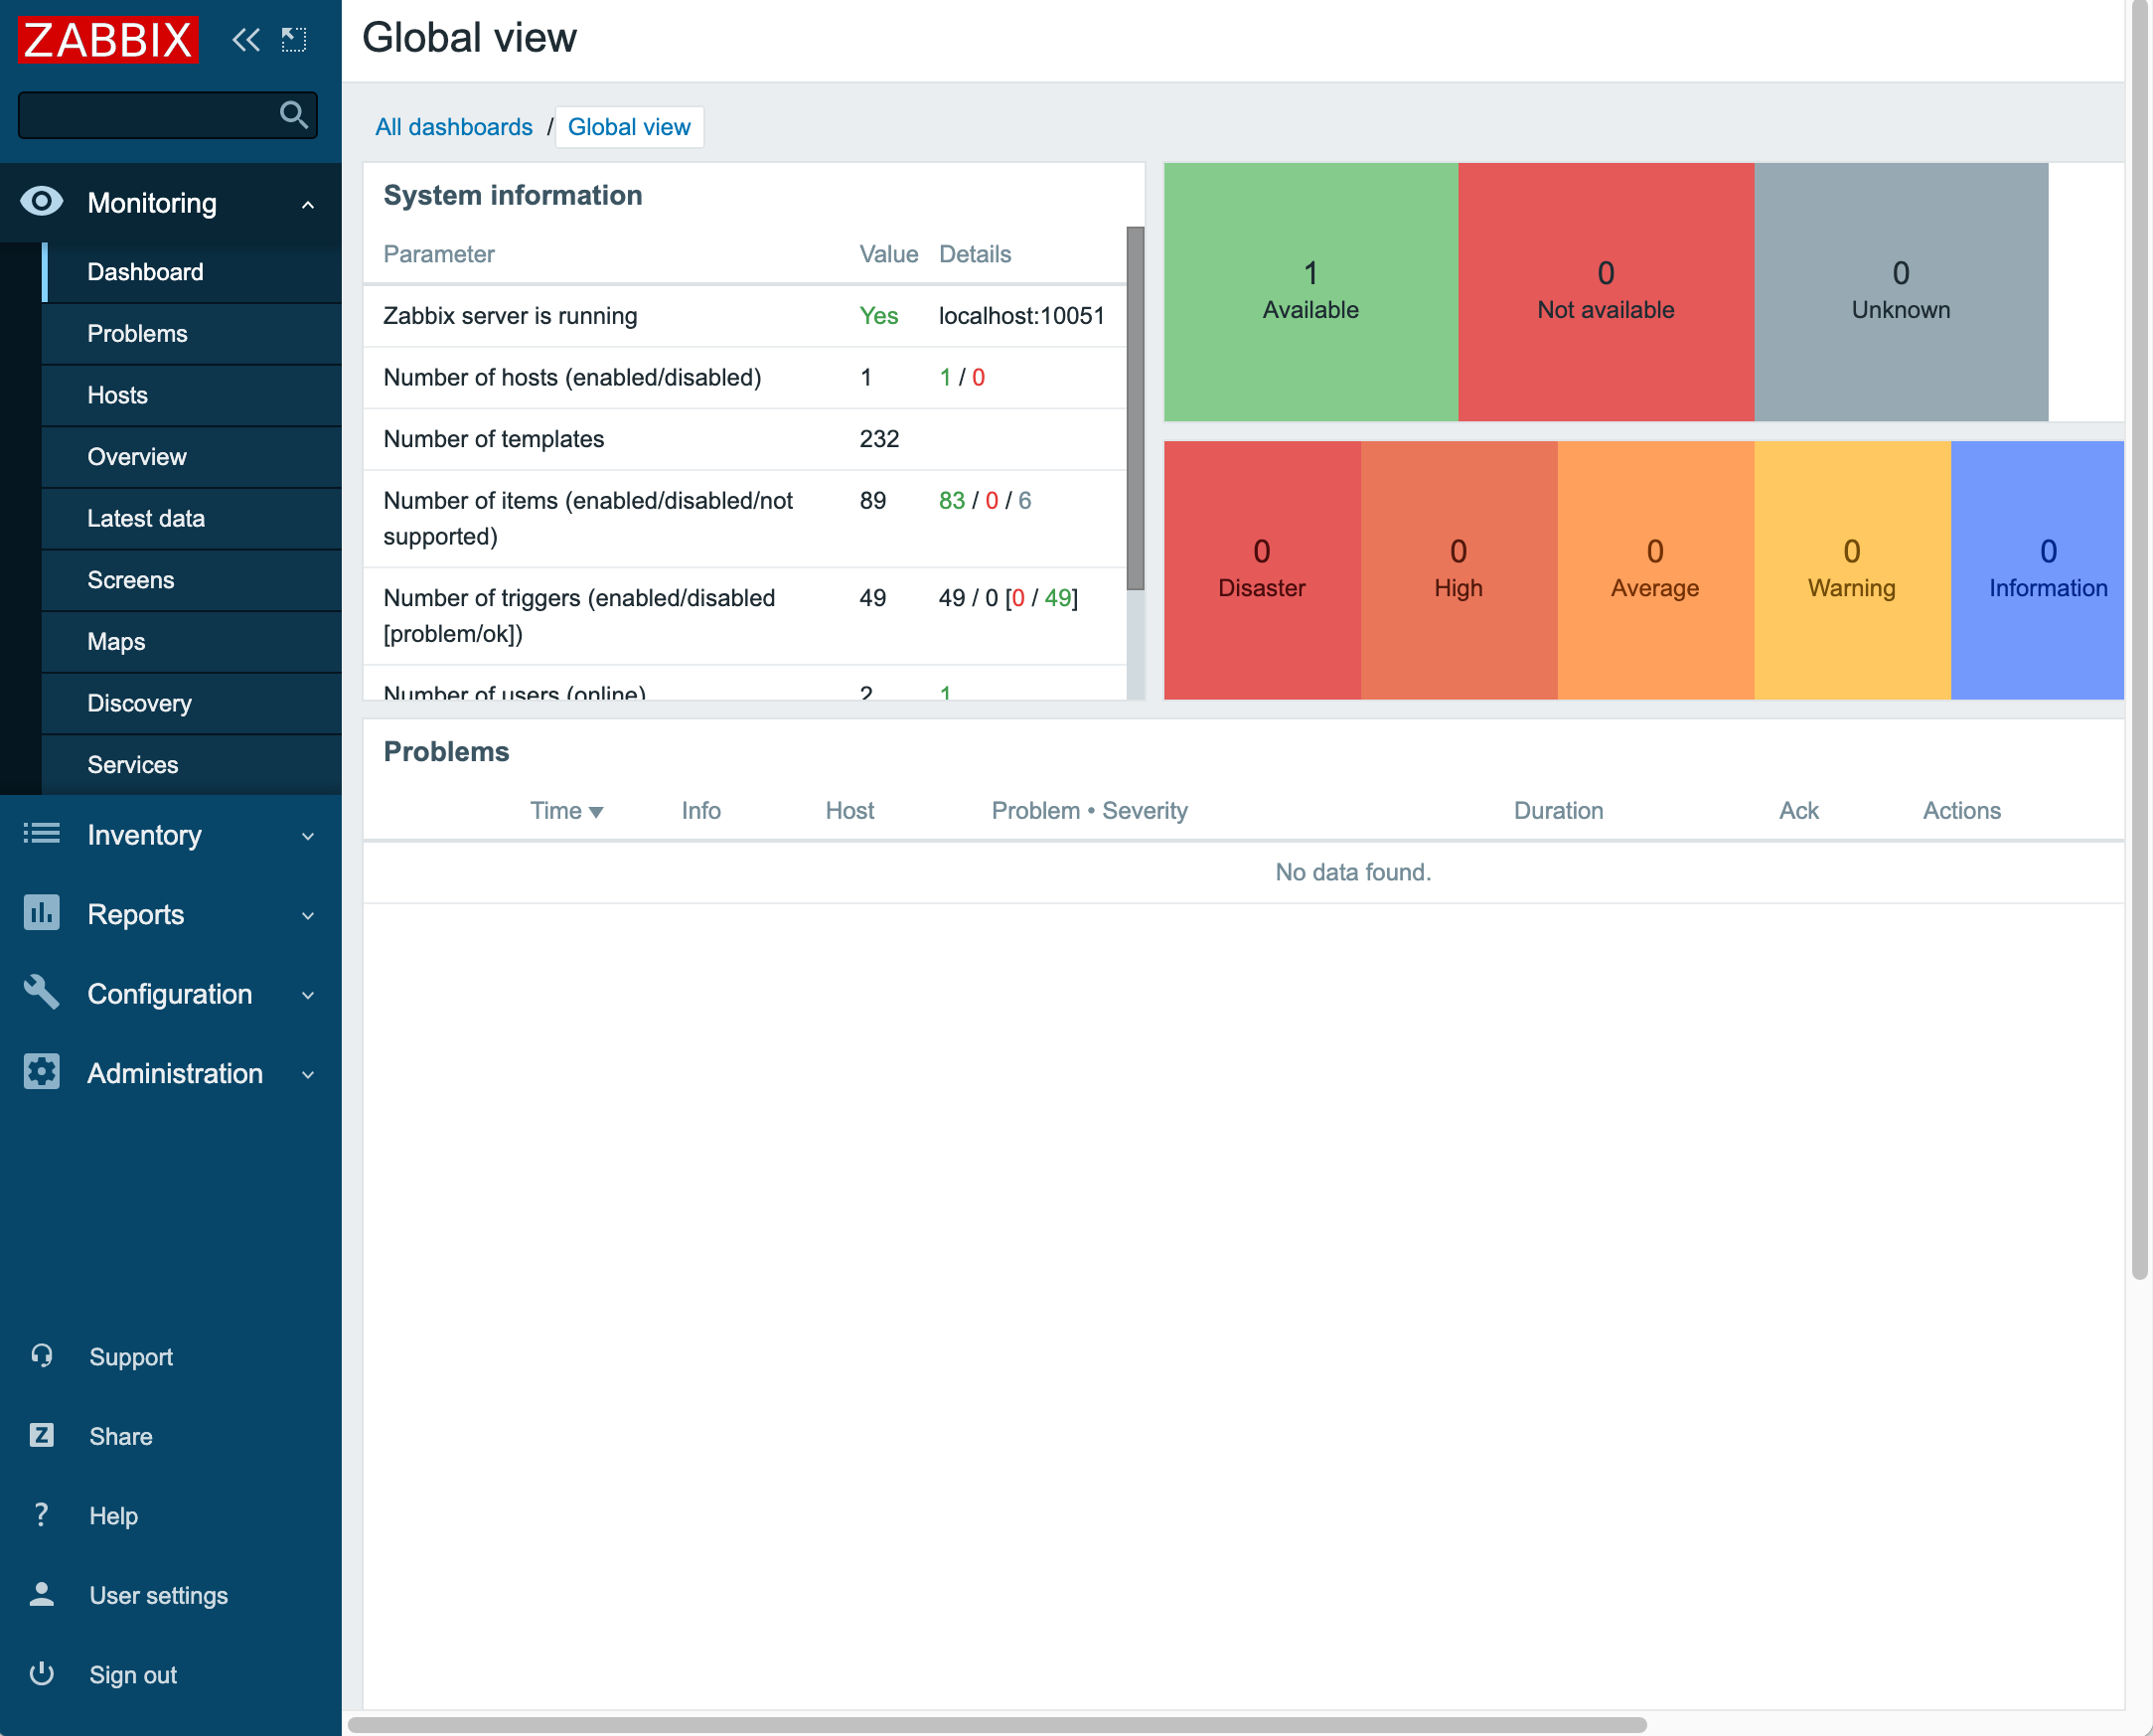2153x1736 pixels.
Task: Click the hide-sidebar icon next to the logo
Action: (x=294, y=40)
